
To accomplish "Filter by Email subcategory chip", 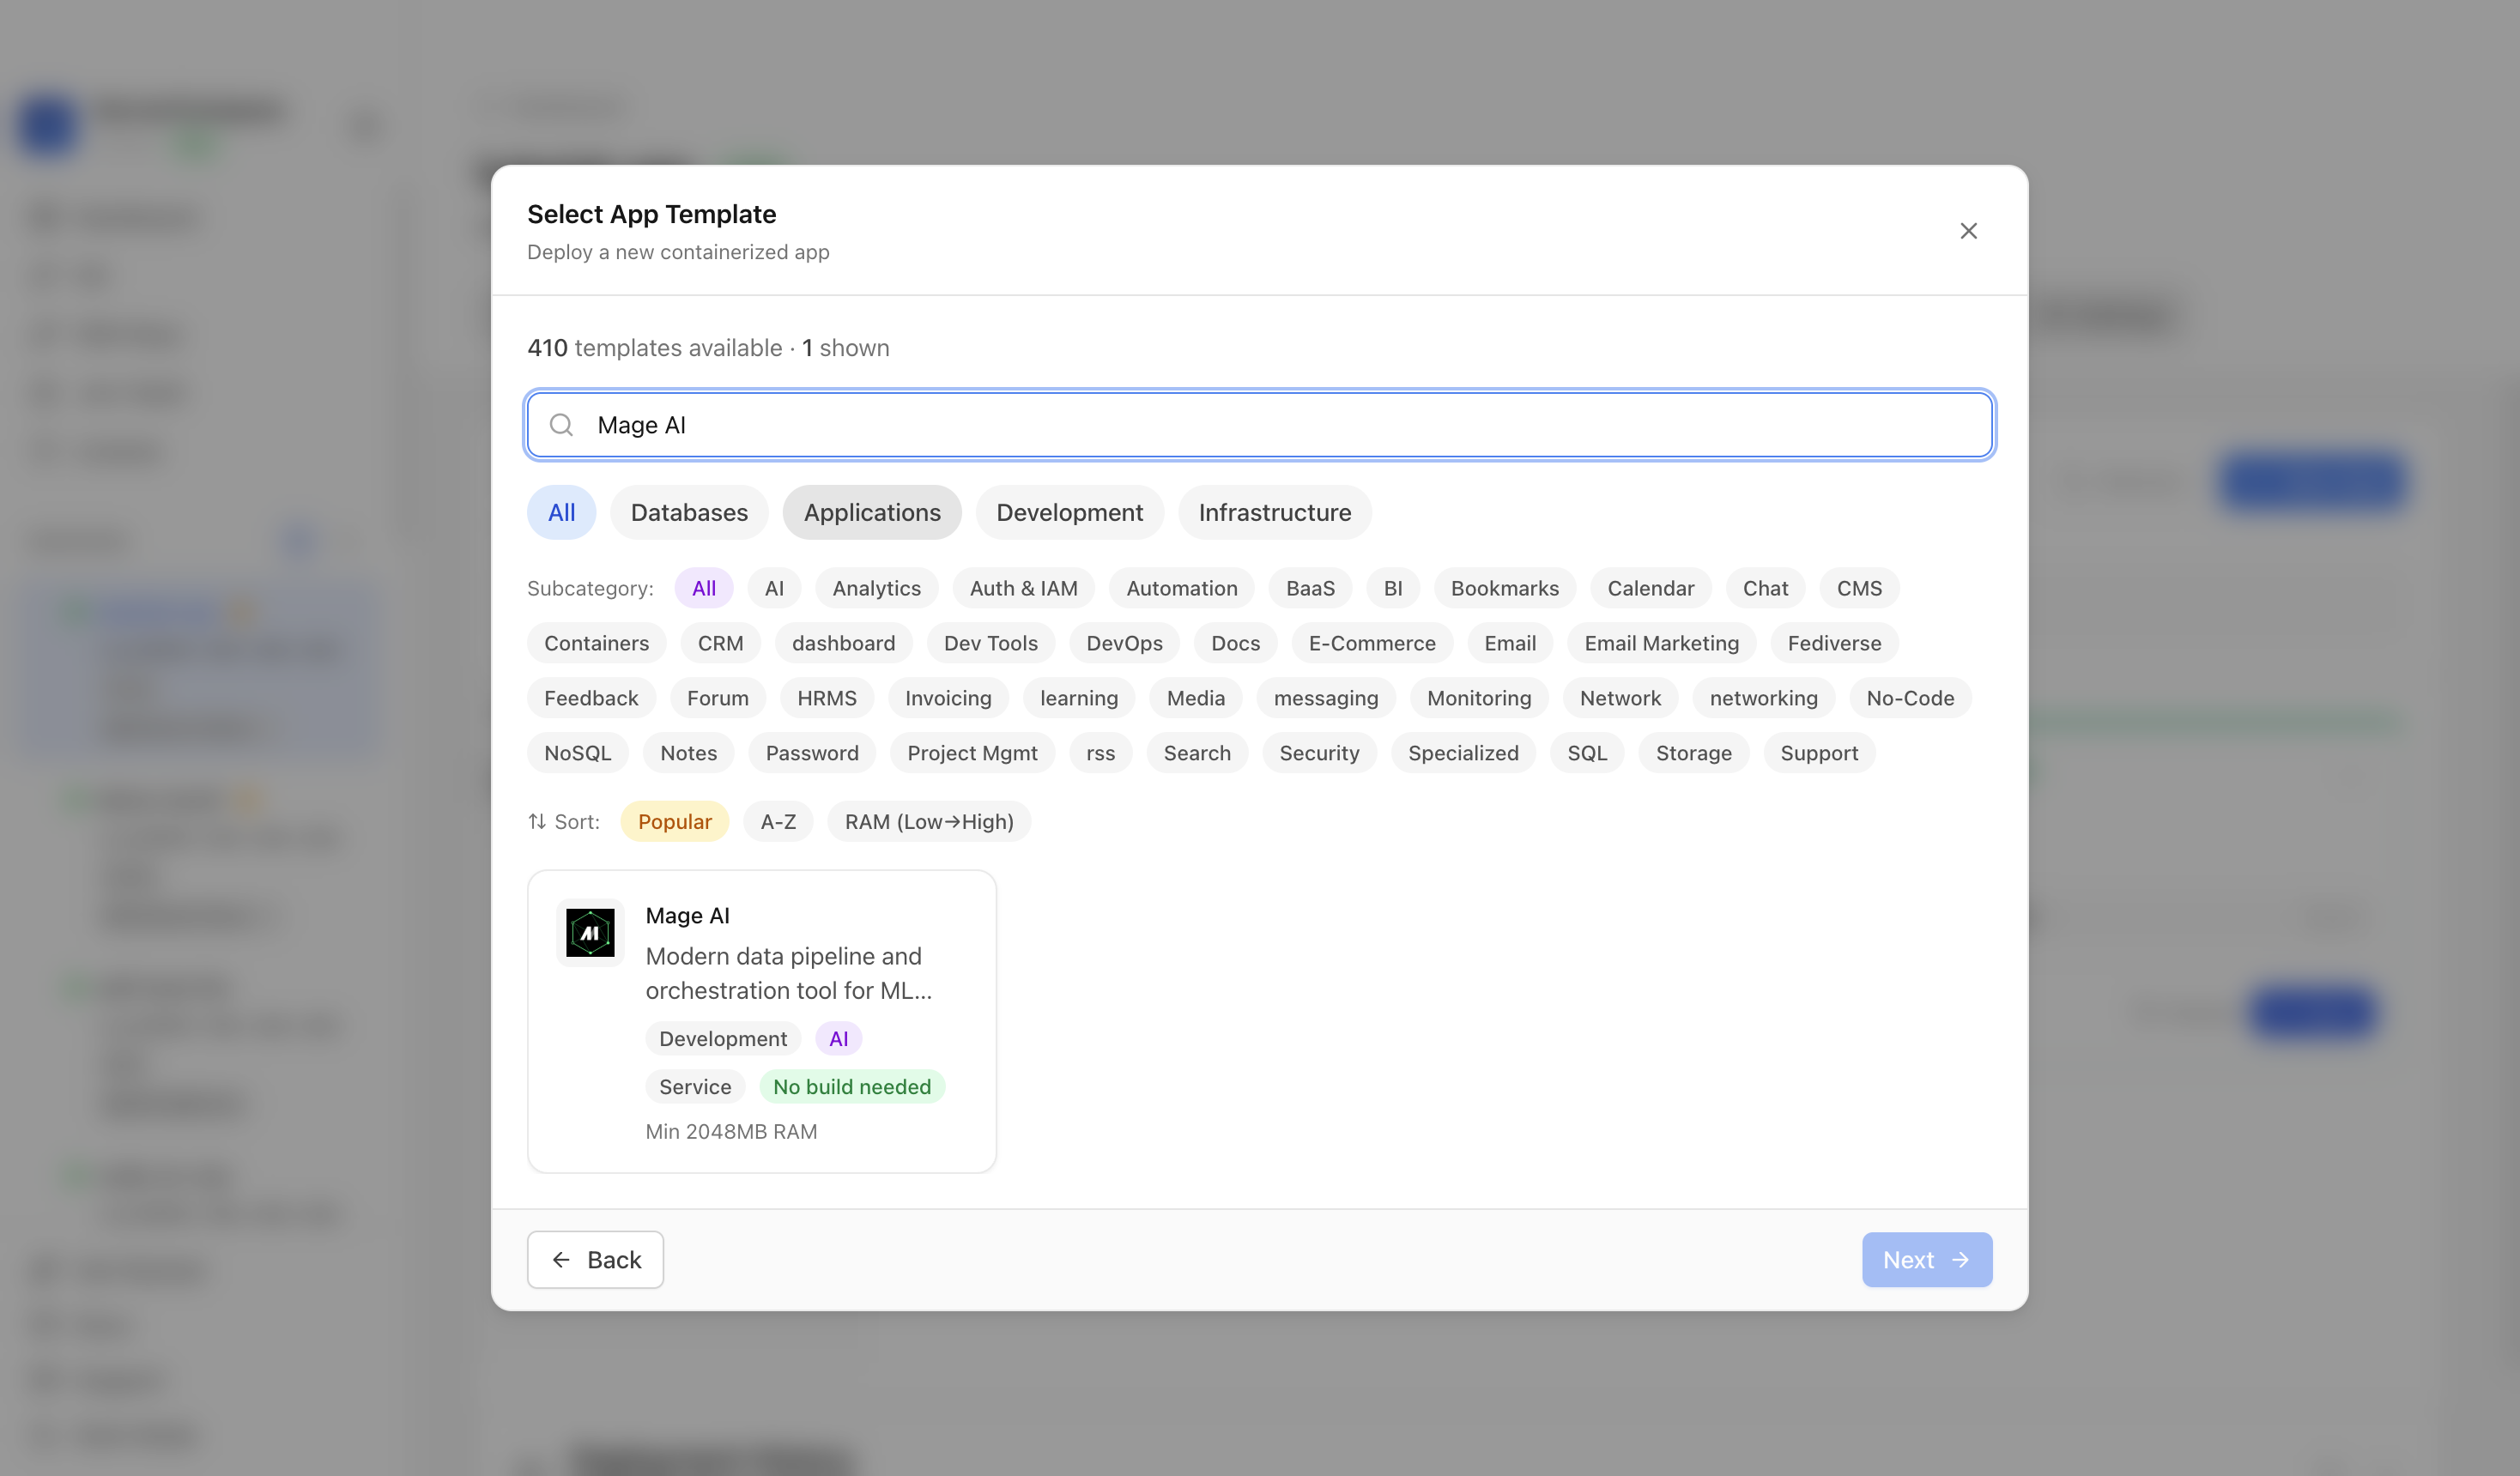I will coord(1510,643).
